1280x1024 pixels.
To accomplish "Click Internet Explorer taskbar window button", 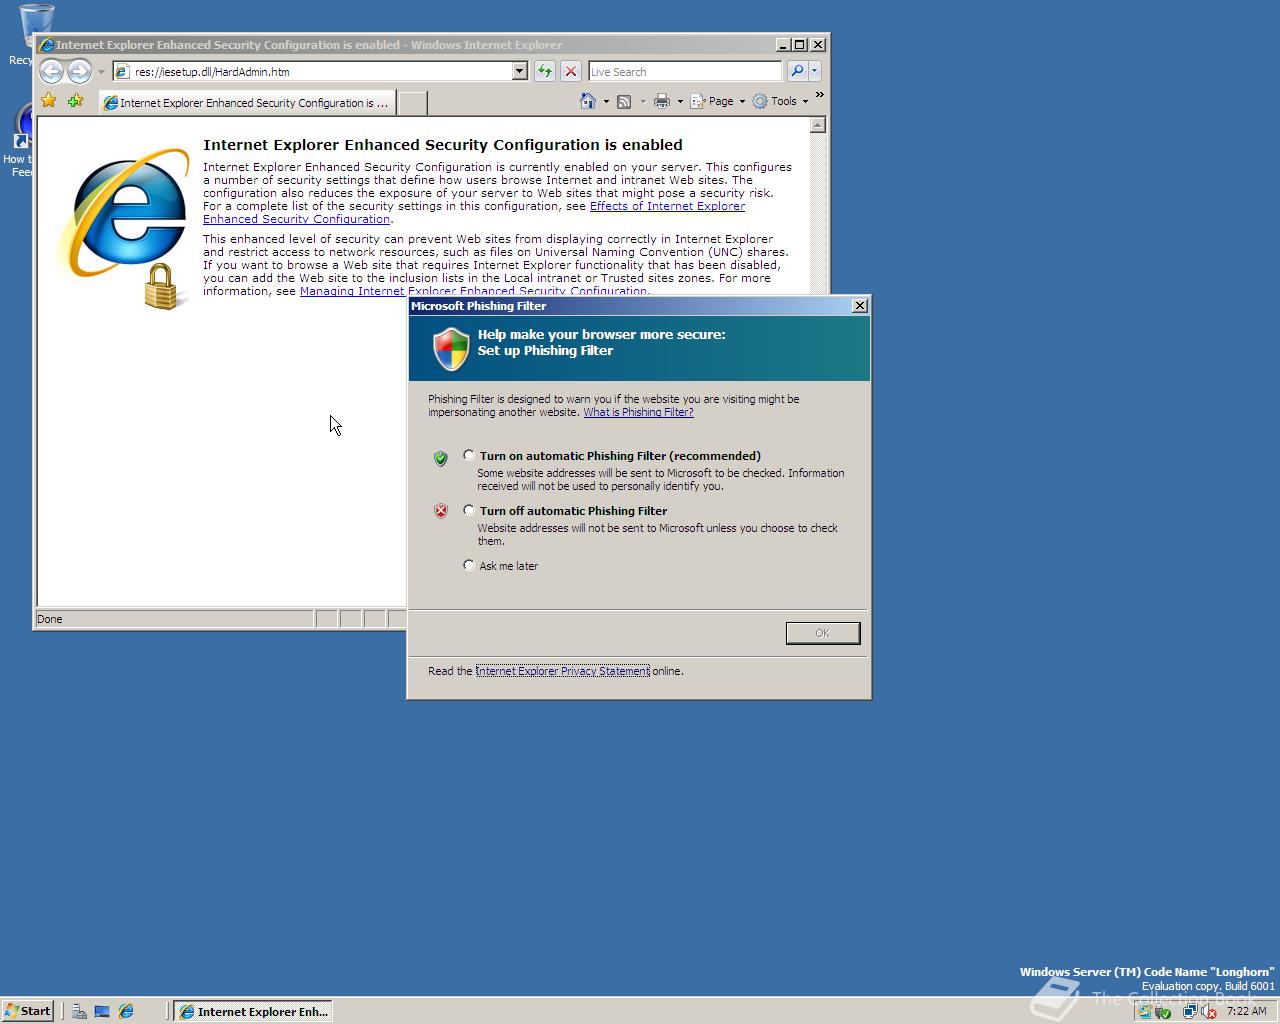I will click(x=253, y=1011).
